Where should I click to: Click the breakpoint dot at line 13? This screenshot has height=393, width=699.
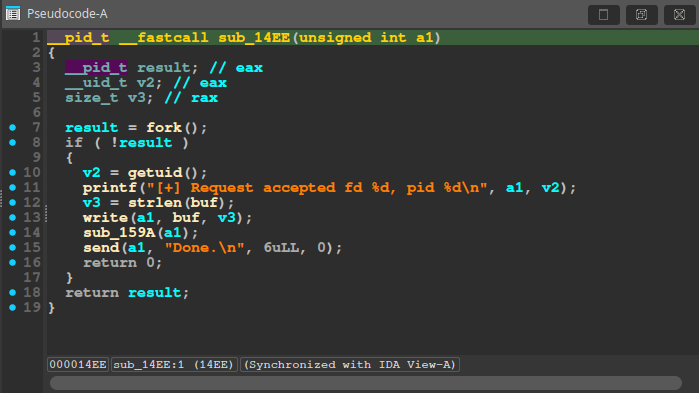pyautogui.click(x=12, y=217)
